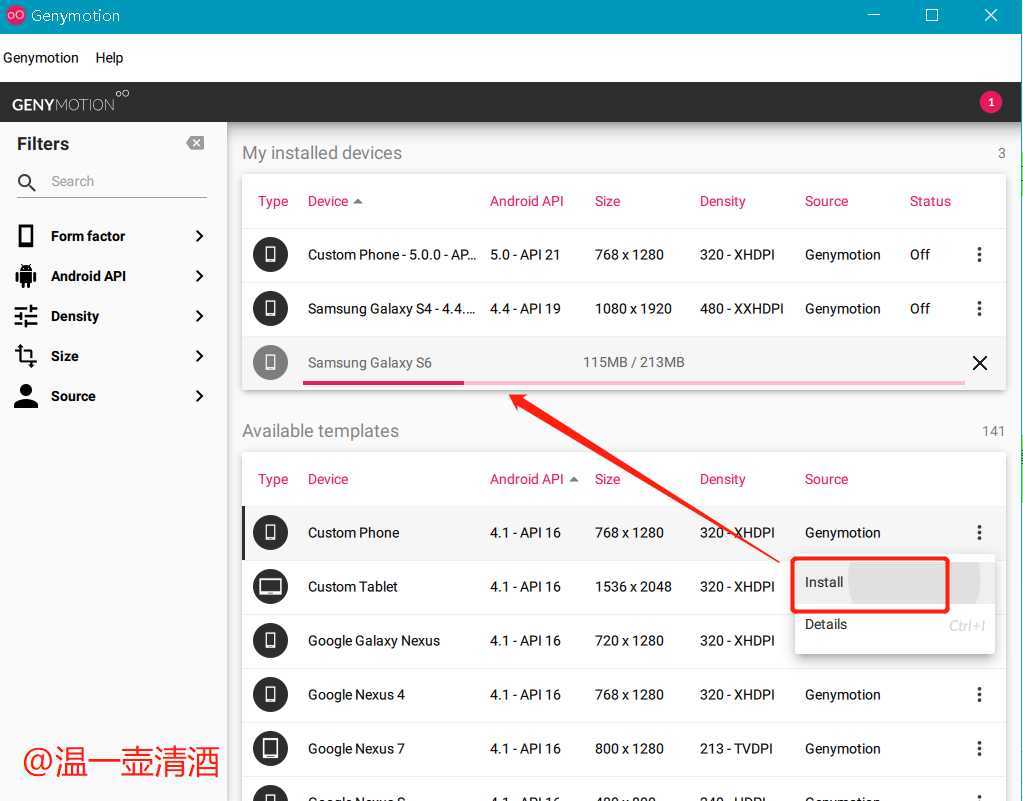
Task: Click the Google Nexus 4 device icon
Action: coord(270,695)
